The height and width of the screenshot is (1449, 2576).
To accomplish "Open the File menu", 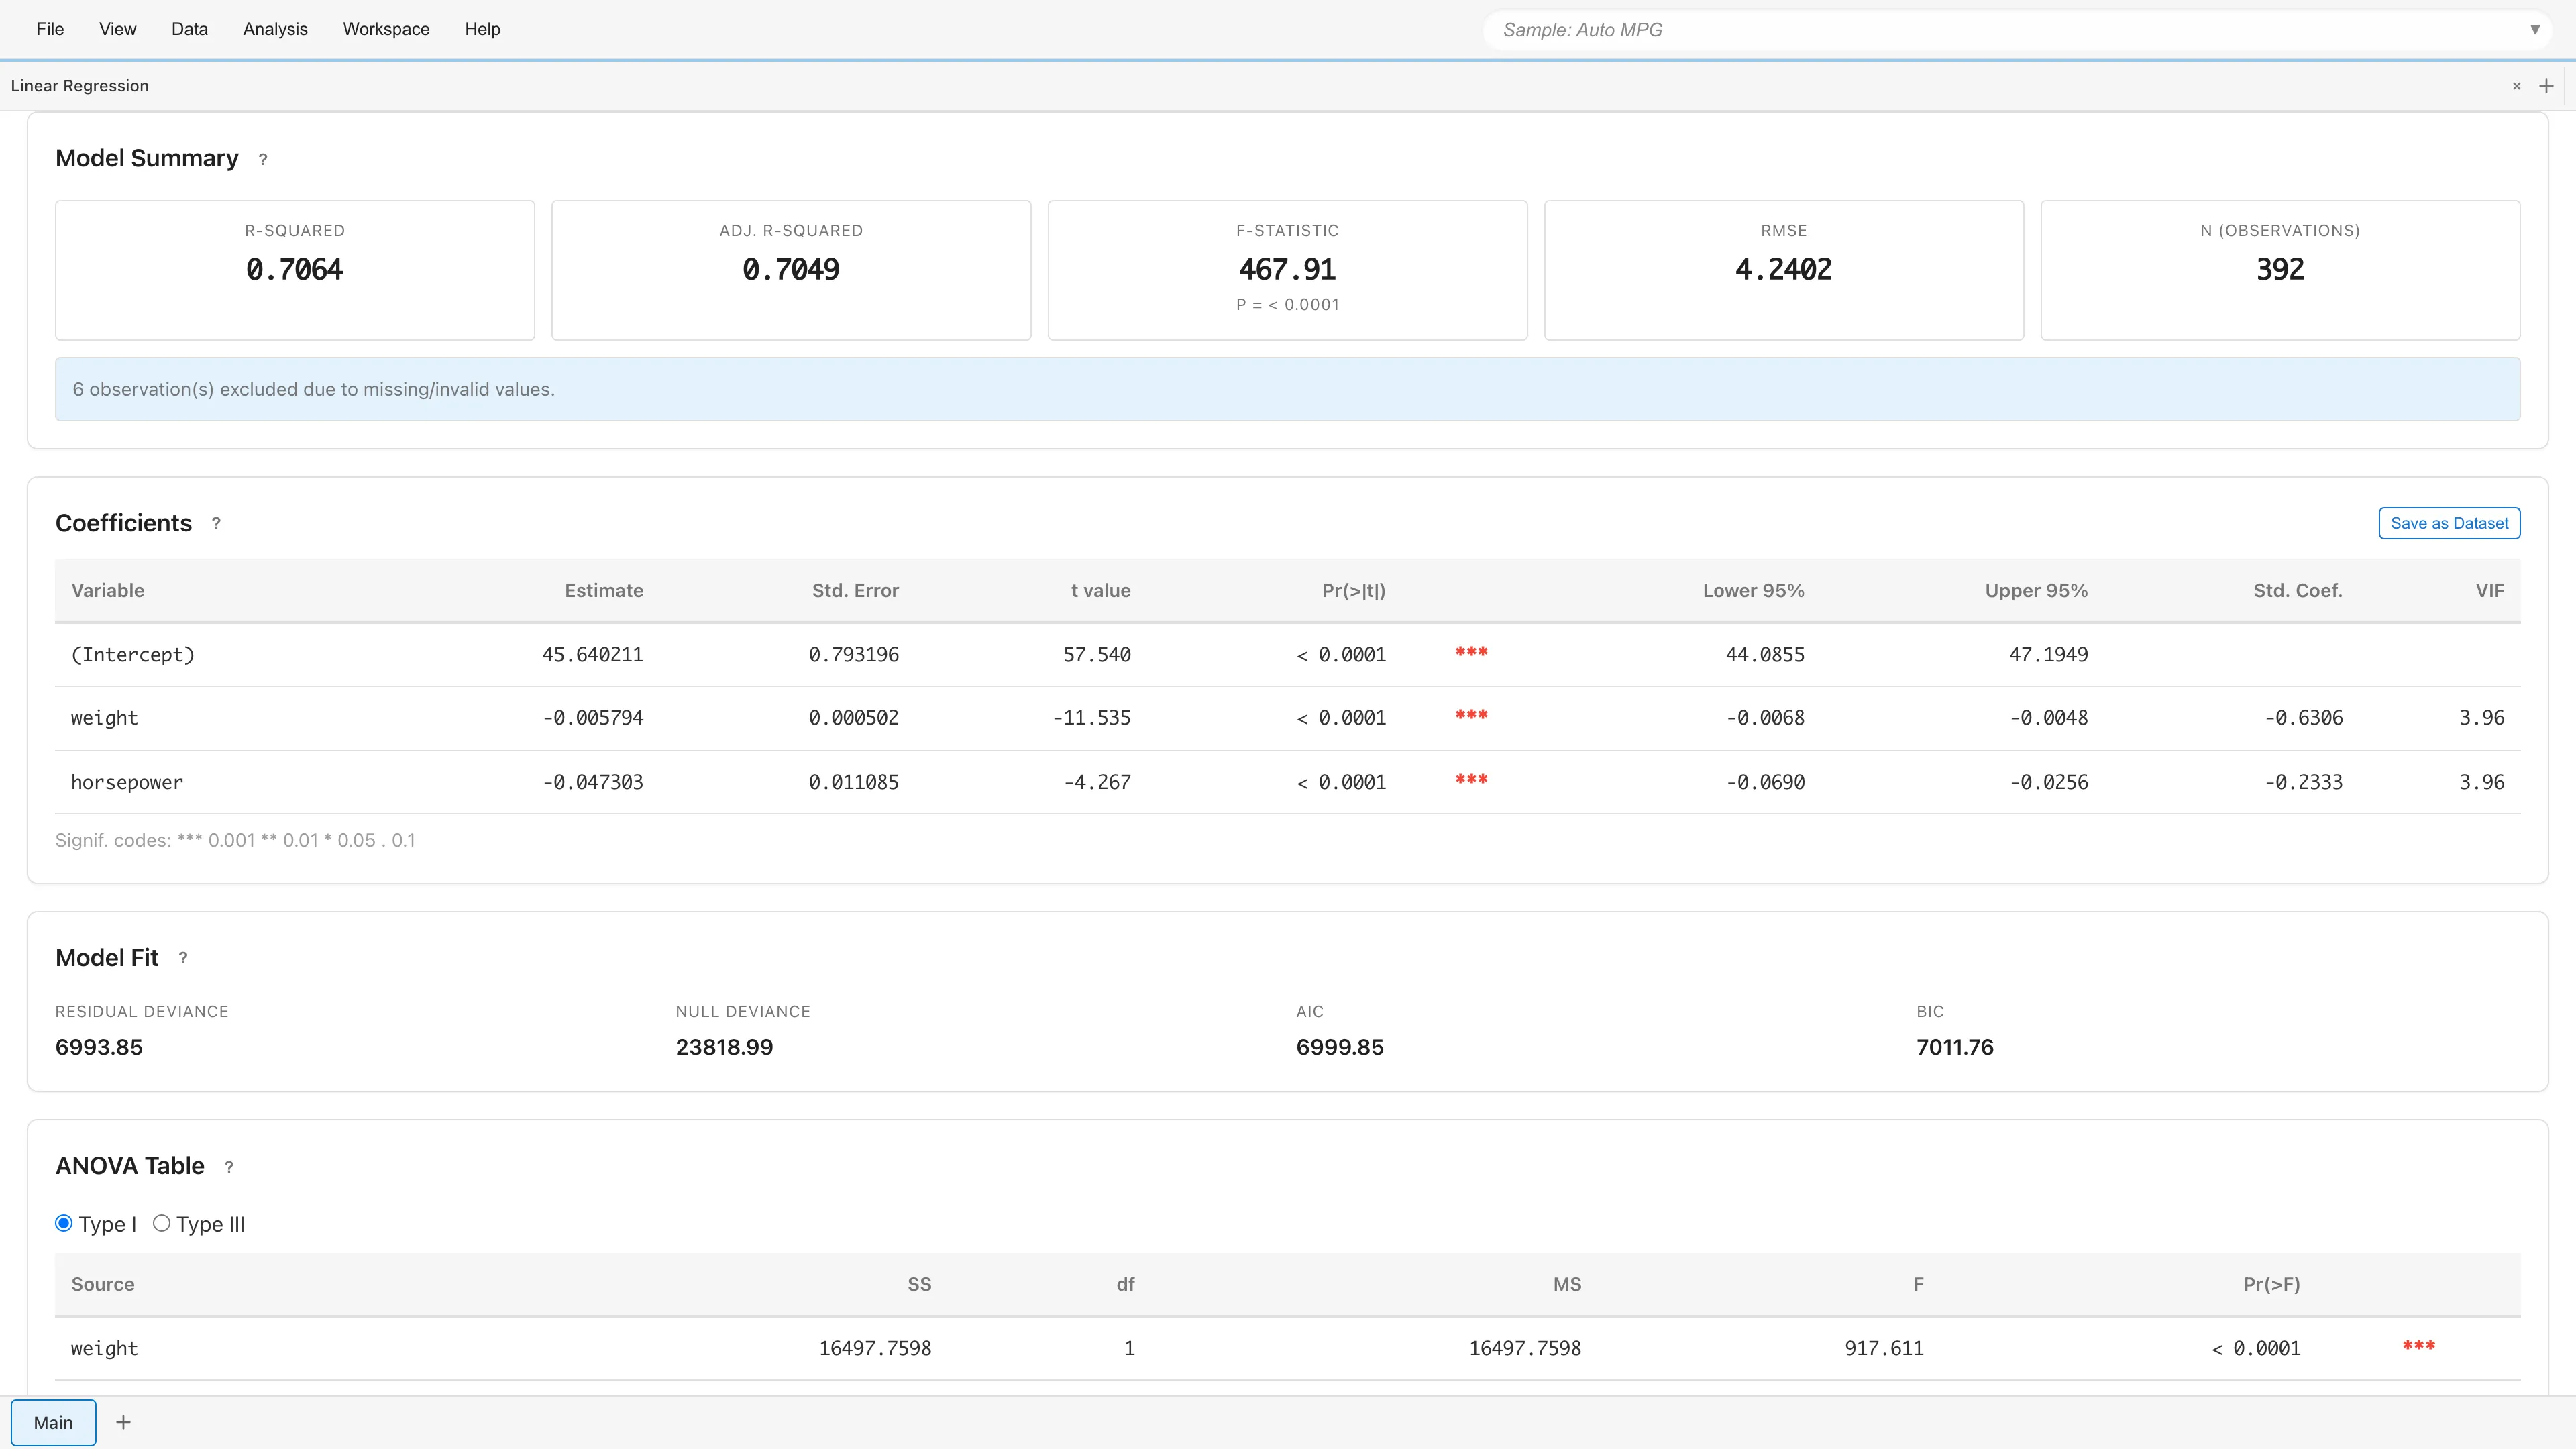I will click(x=50, y=29).
